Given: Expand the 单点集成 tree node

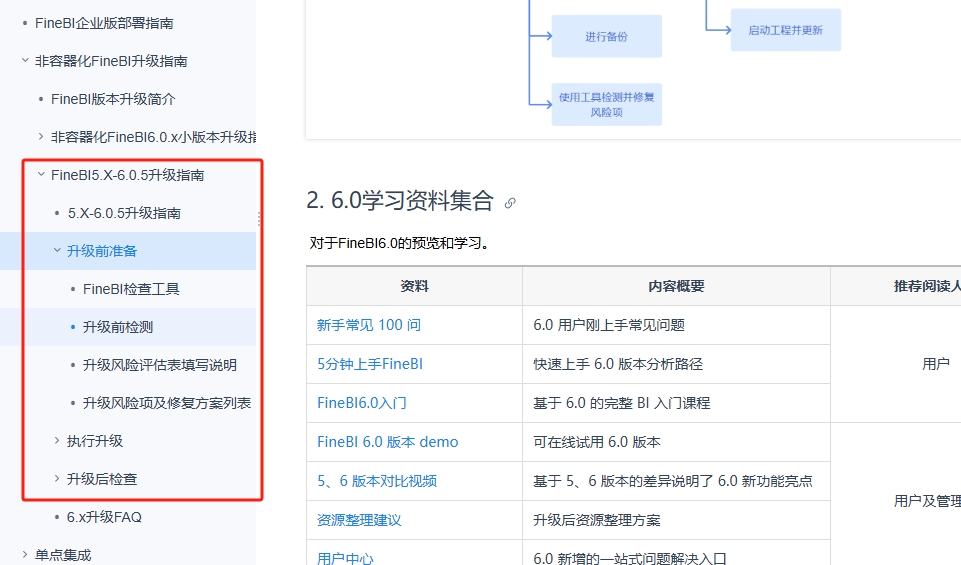Looking at the screenshot, I should (x=25, y=554).
